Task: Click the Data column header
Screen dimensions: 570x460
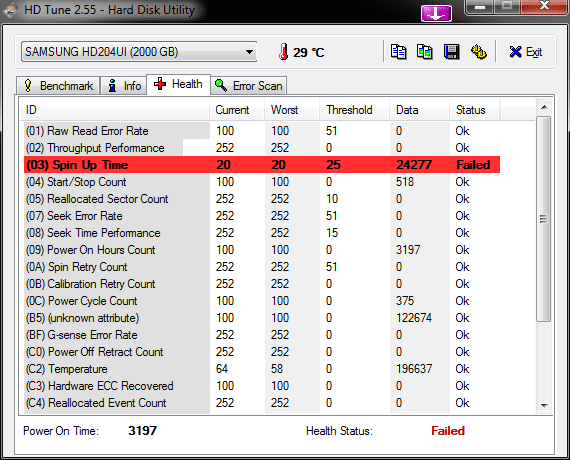Action: [x=420, y=109]
